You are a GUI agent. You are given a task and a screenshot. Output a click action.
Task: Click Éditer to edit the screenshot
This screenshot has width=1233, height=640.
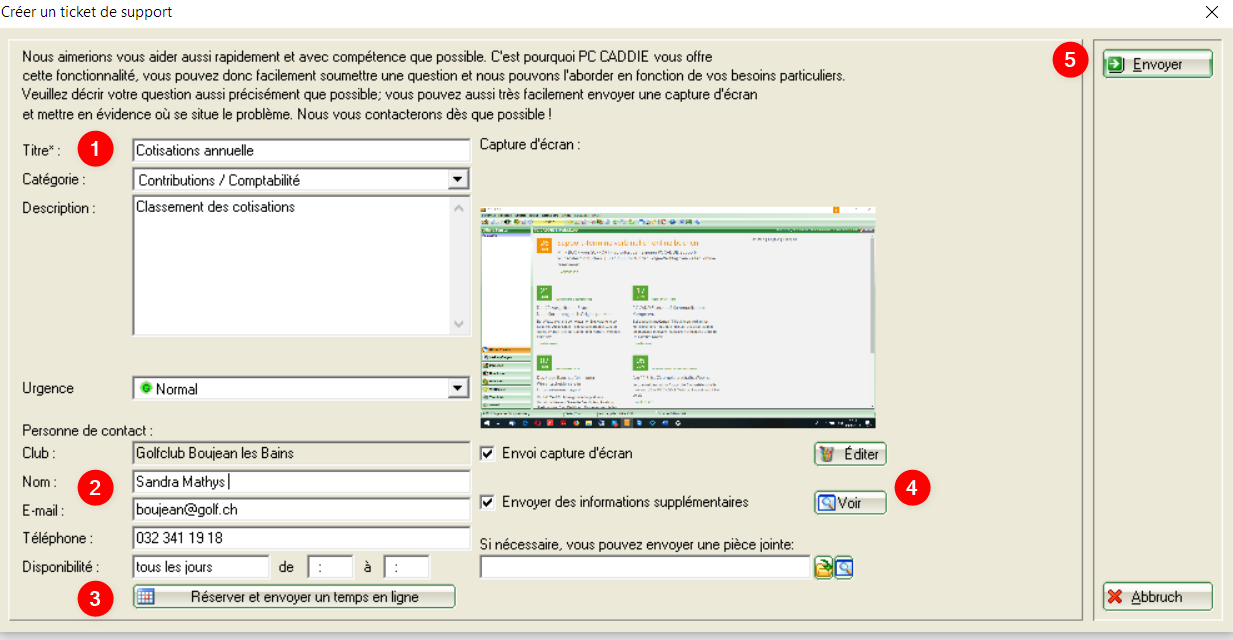tap(850, 454)
